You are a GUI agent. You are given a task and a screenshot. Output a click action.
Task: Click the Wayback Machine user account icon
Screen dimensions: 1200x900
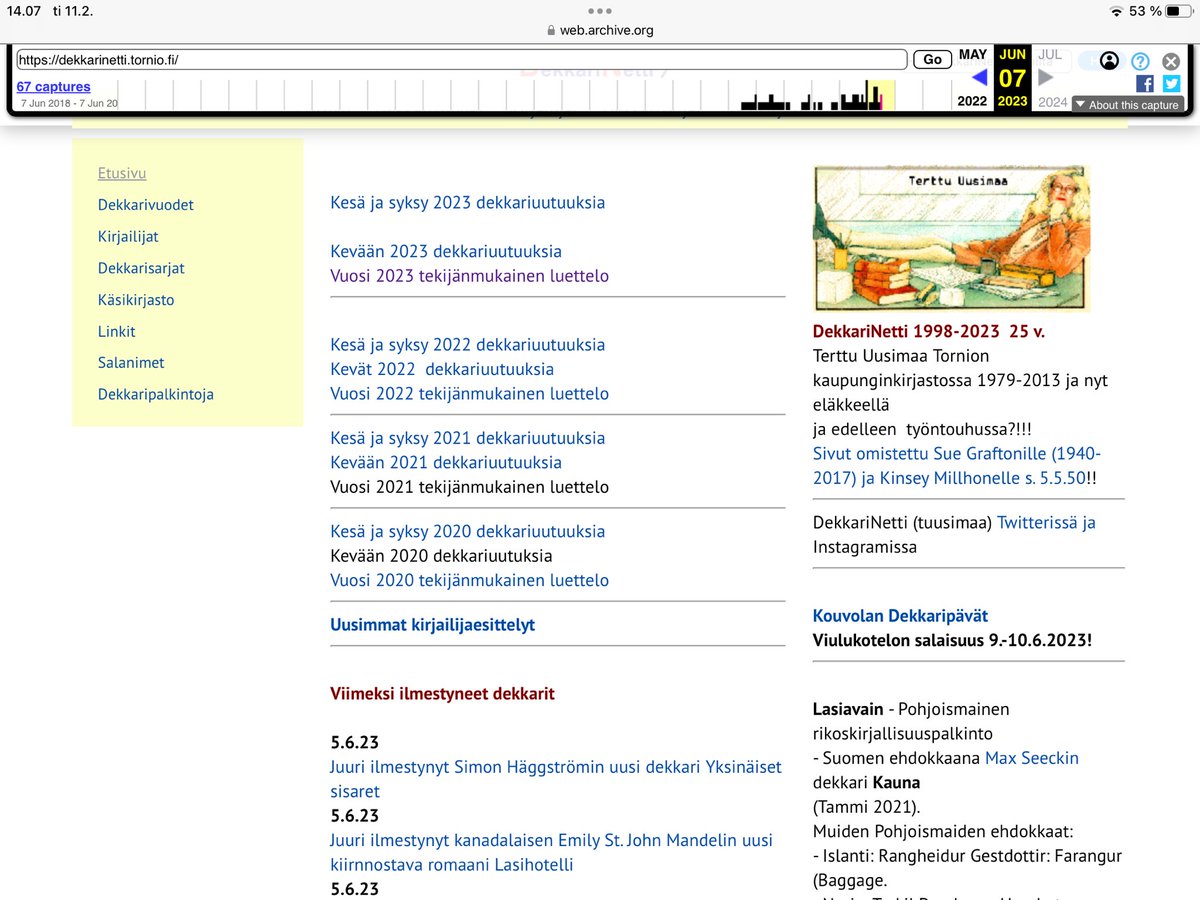(1109, 61)
